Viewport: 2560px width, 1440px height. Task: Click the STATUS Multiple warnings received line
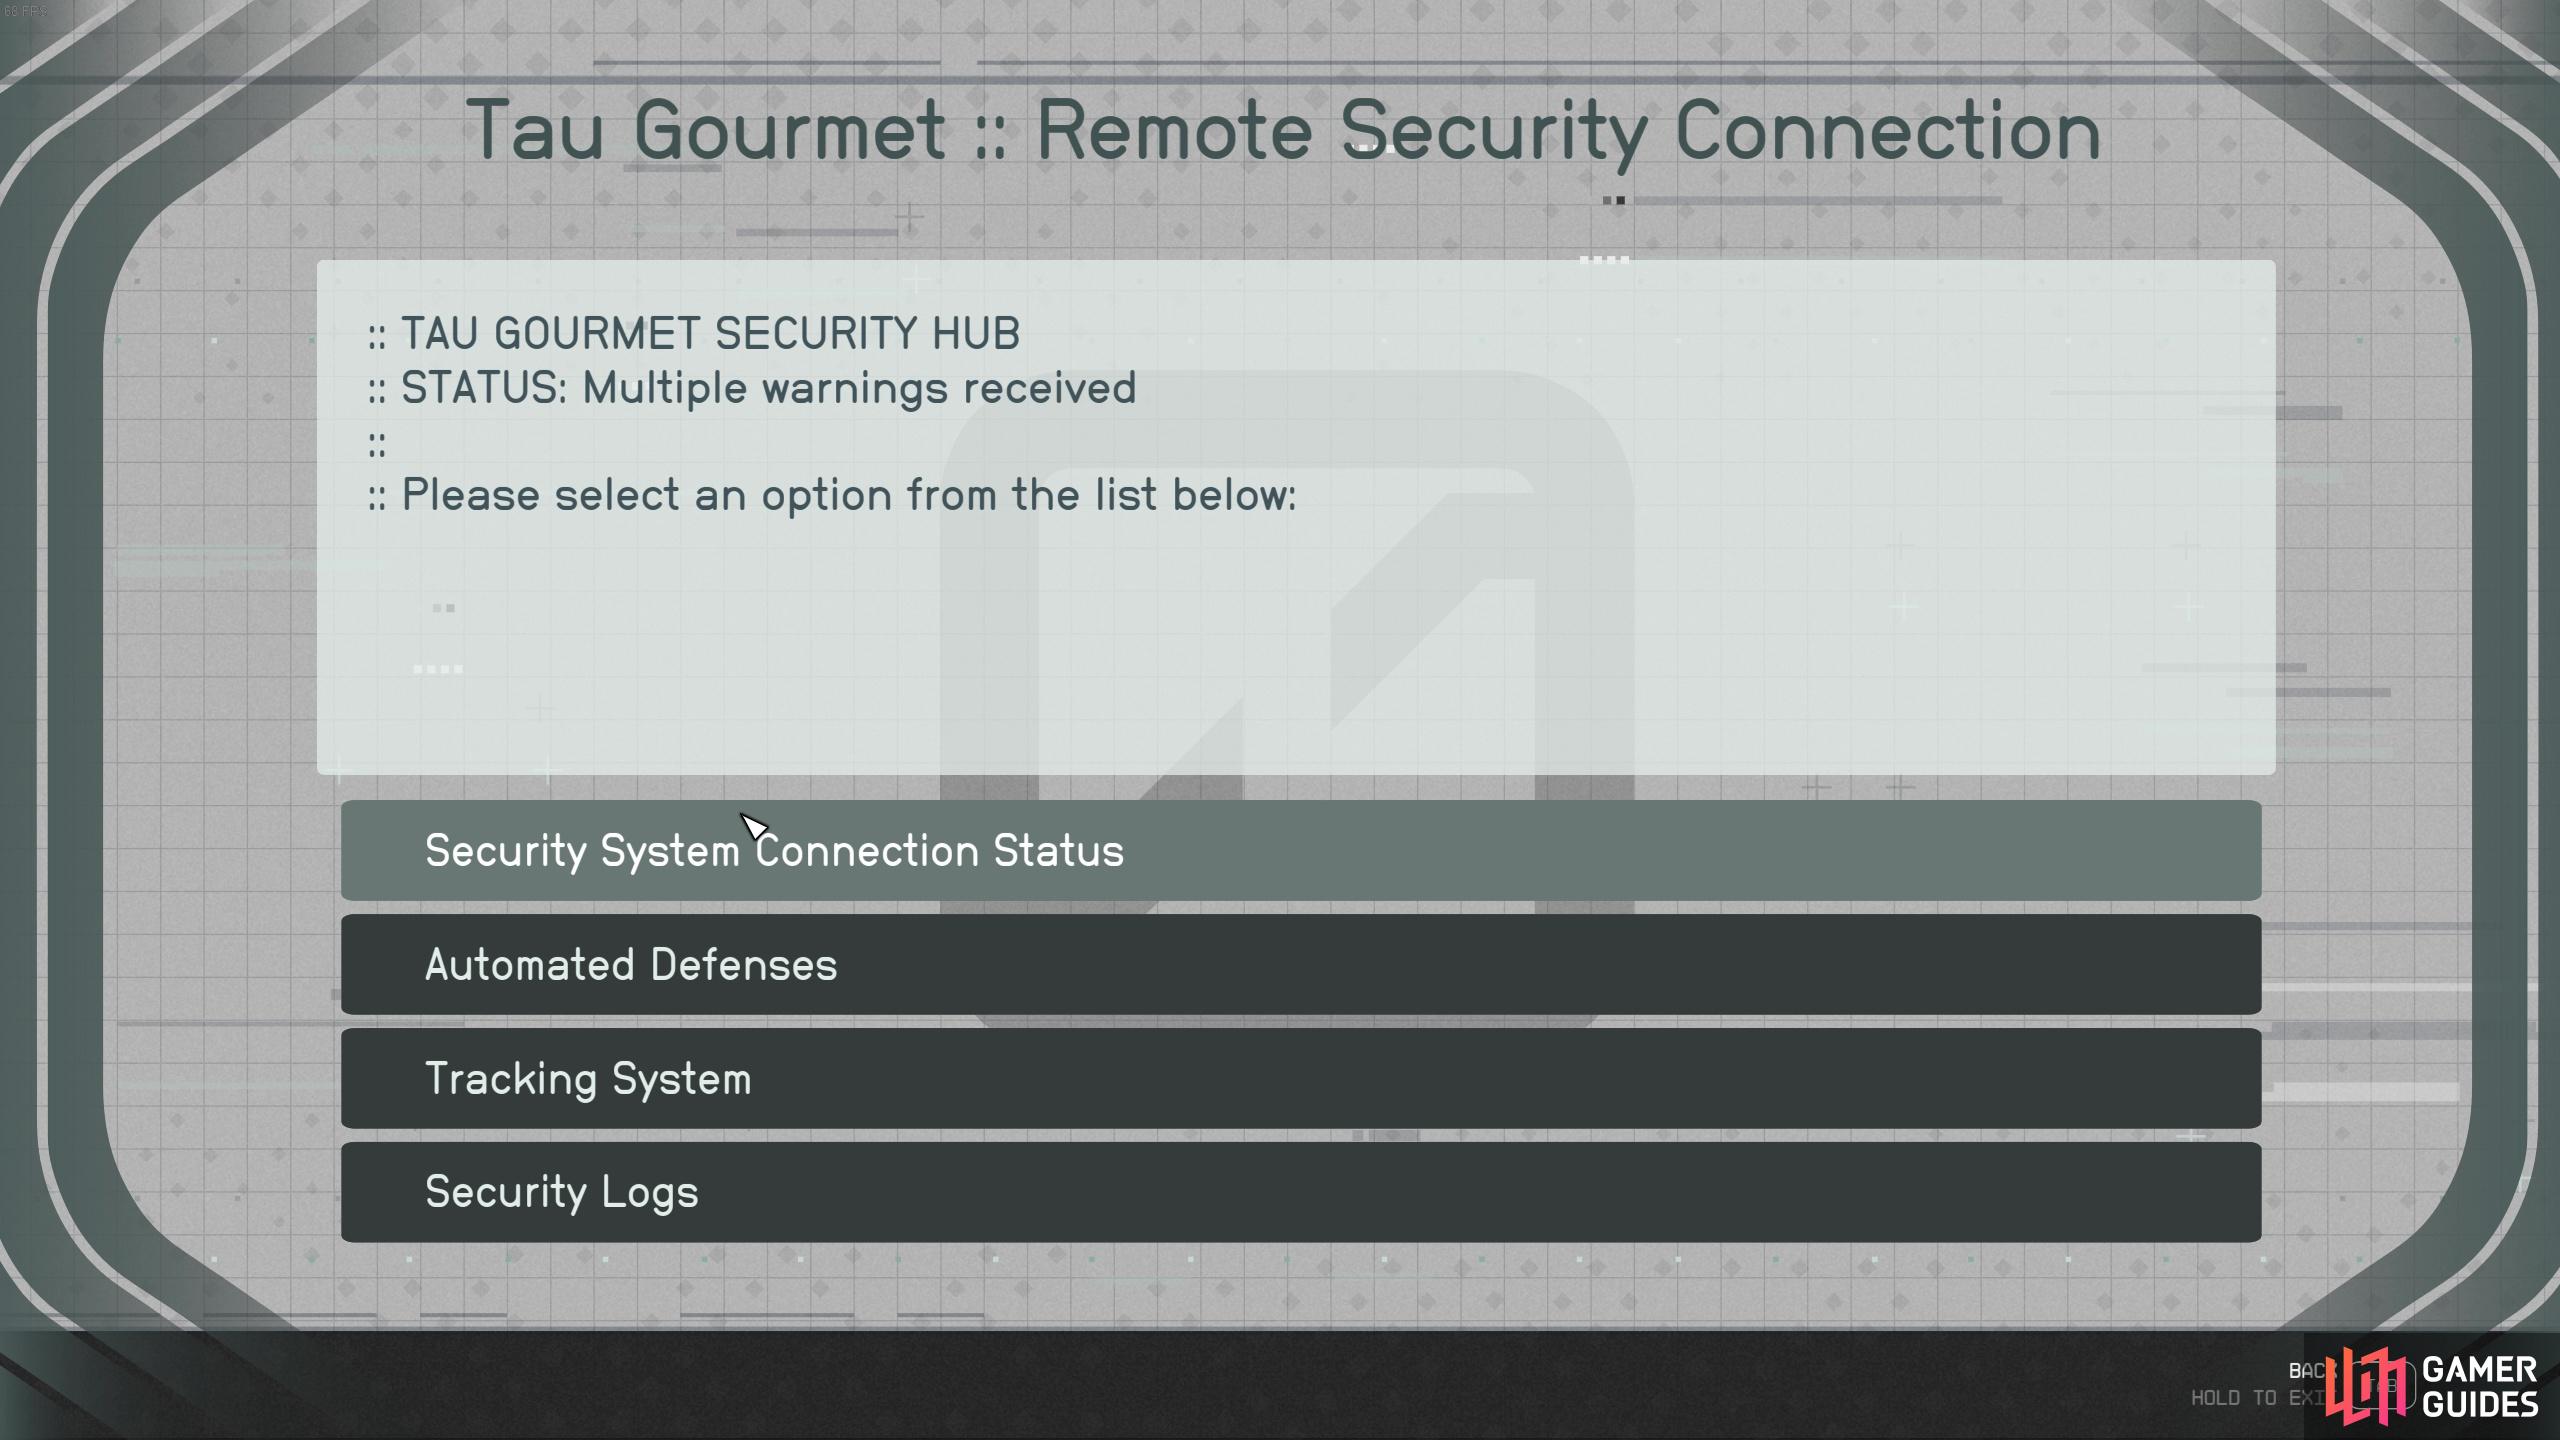tap(752, 388)
